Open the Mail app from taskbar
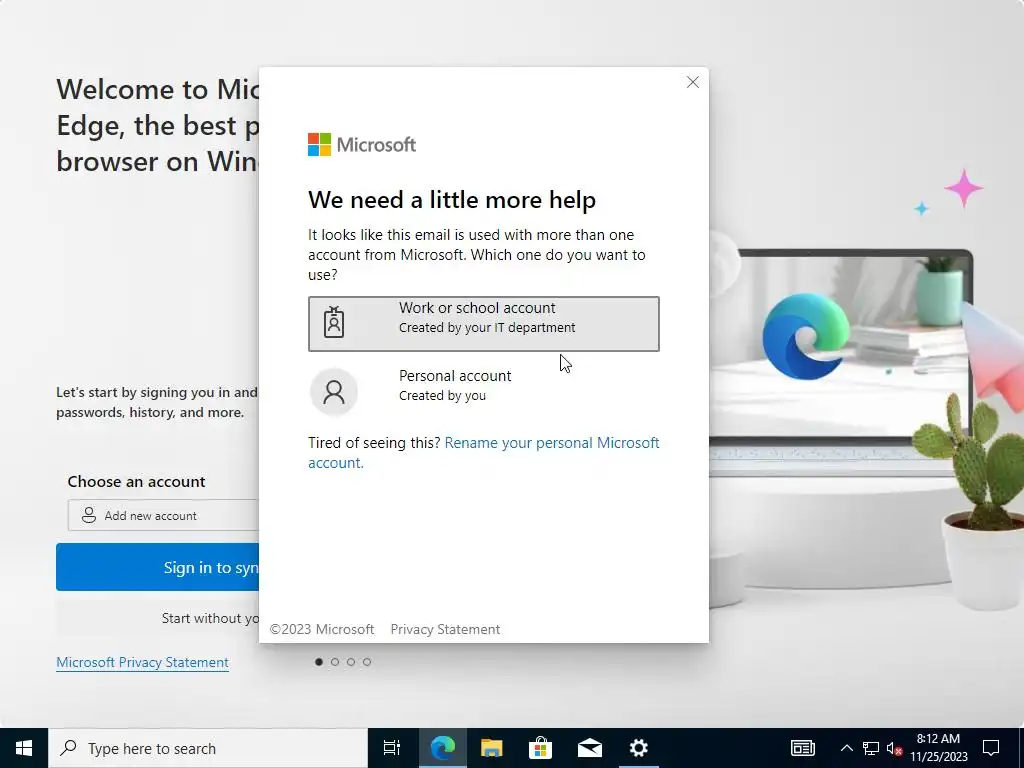Screen dimensions: 1024x768 (x=590, y=748)
